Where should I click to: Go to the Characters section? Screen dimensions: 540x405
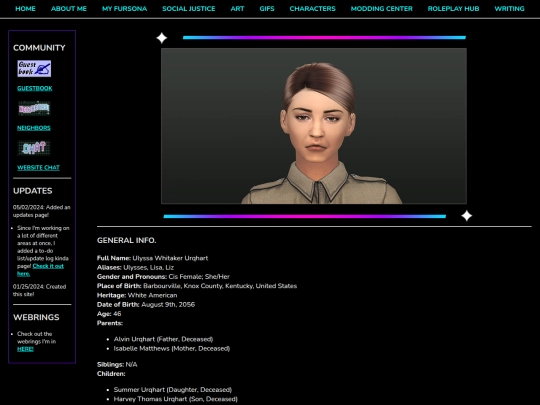tap(312, 9)
